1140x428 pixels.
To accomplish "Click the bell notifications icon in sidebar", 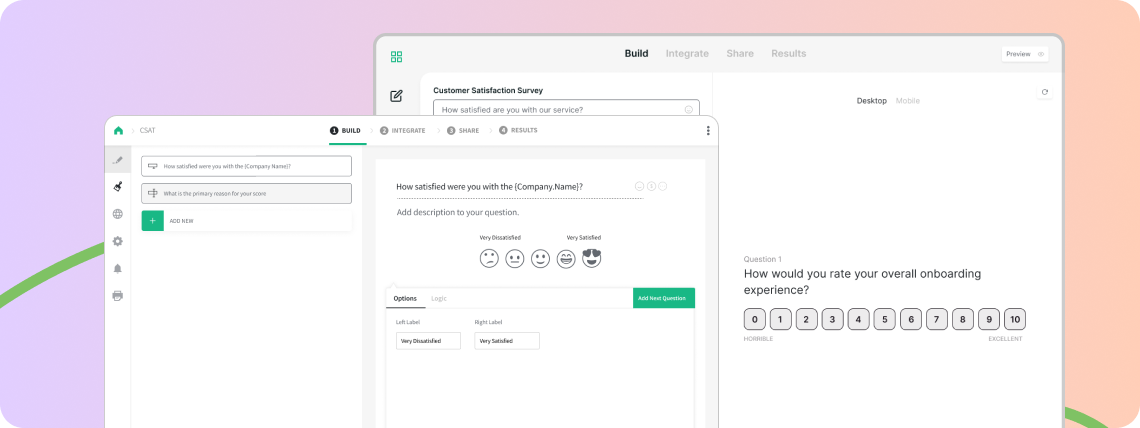I will tap(118, 268).
